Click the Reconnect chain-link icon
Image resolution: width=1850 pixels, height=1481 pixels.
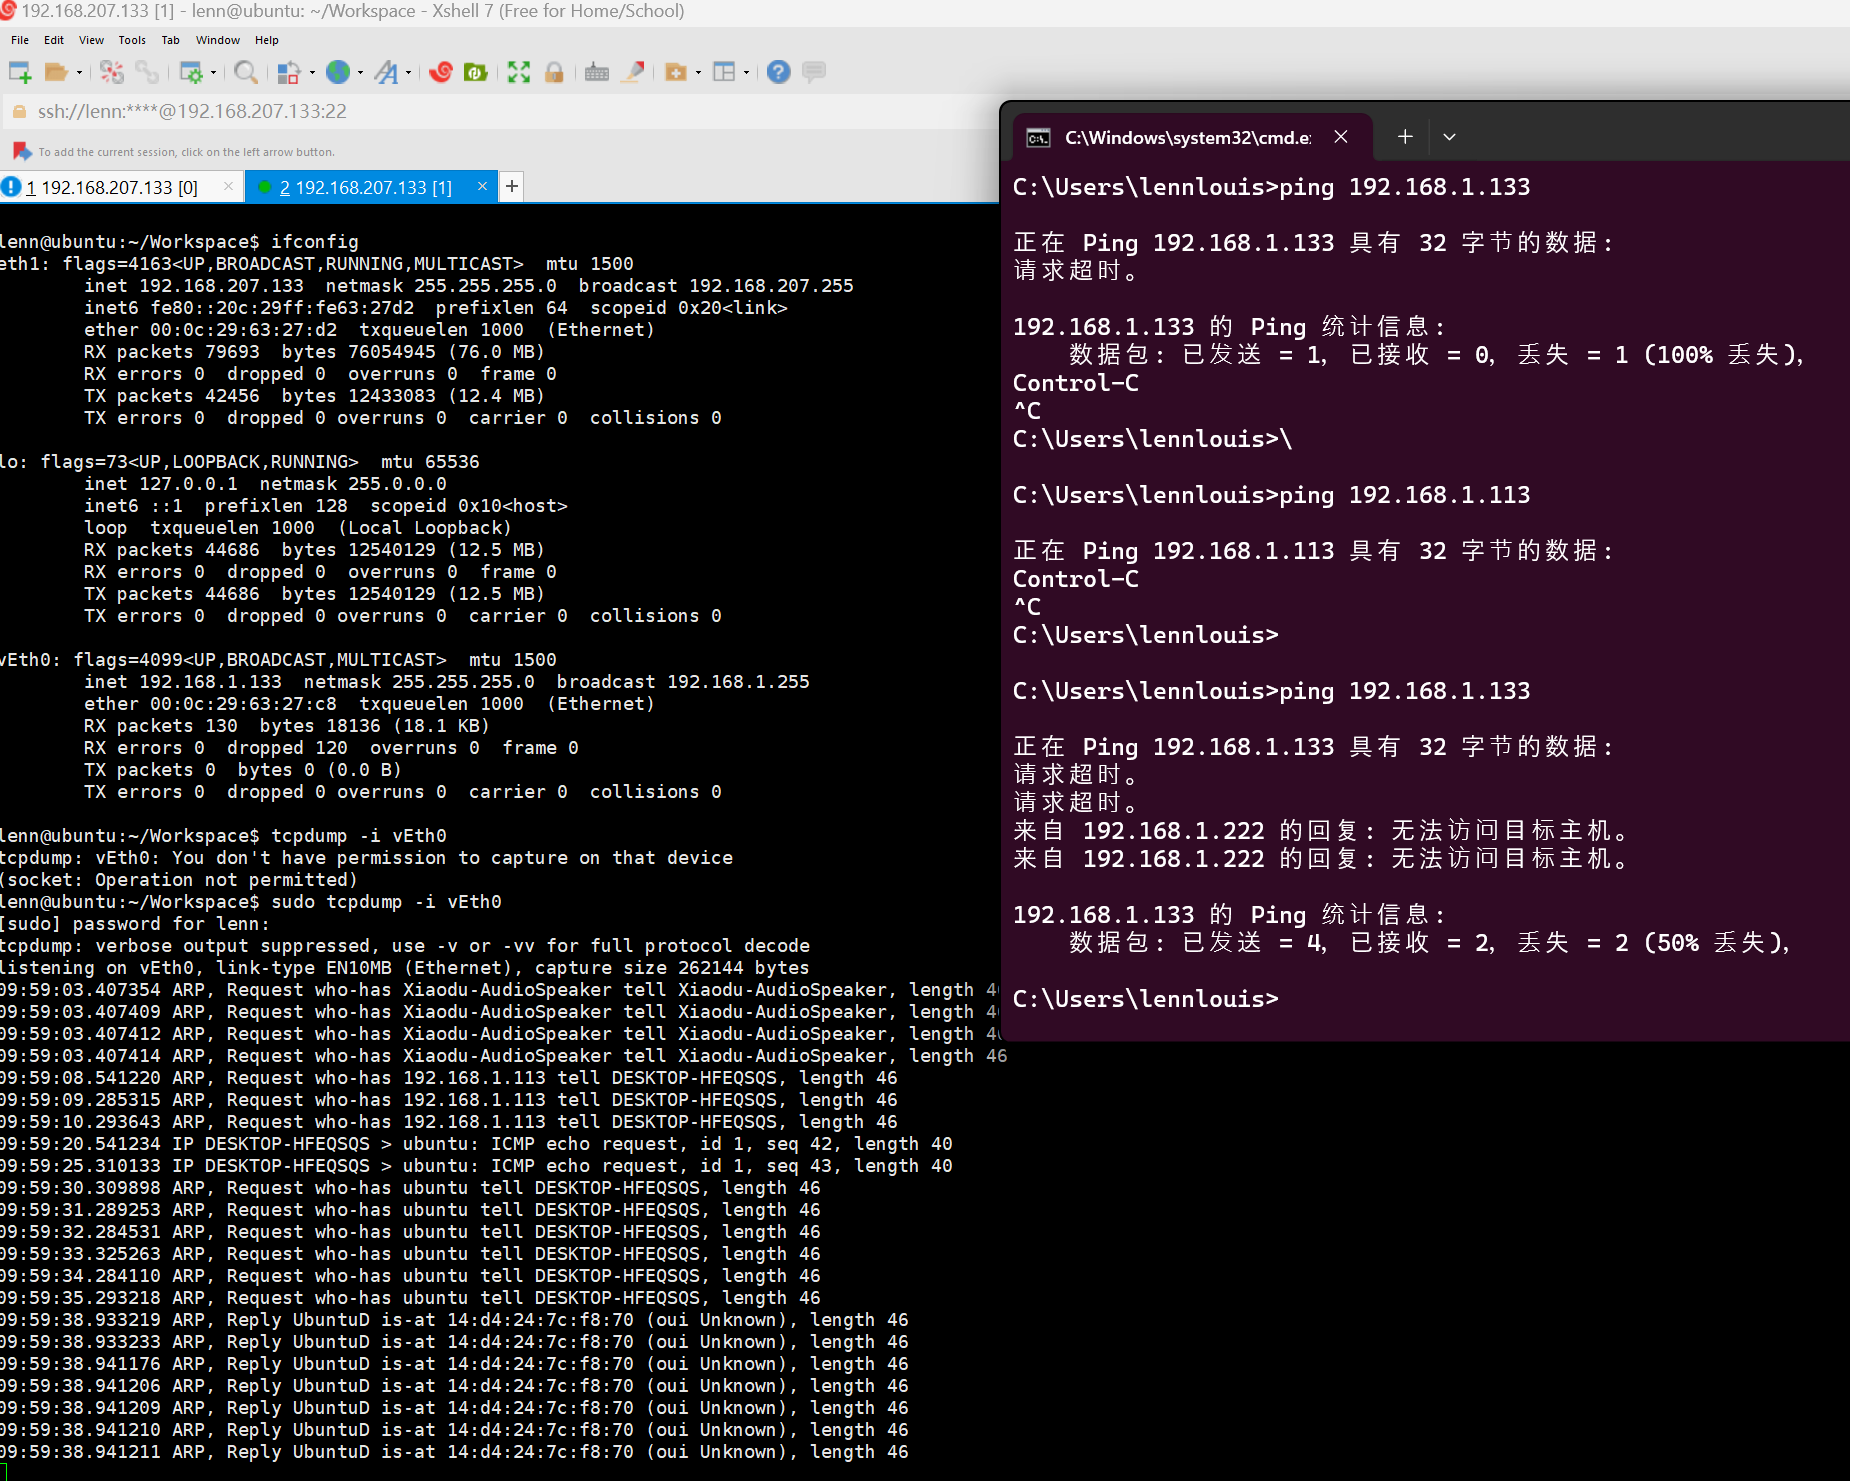click(x=147, y=72)
